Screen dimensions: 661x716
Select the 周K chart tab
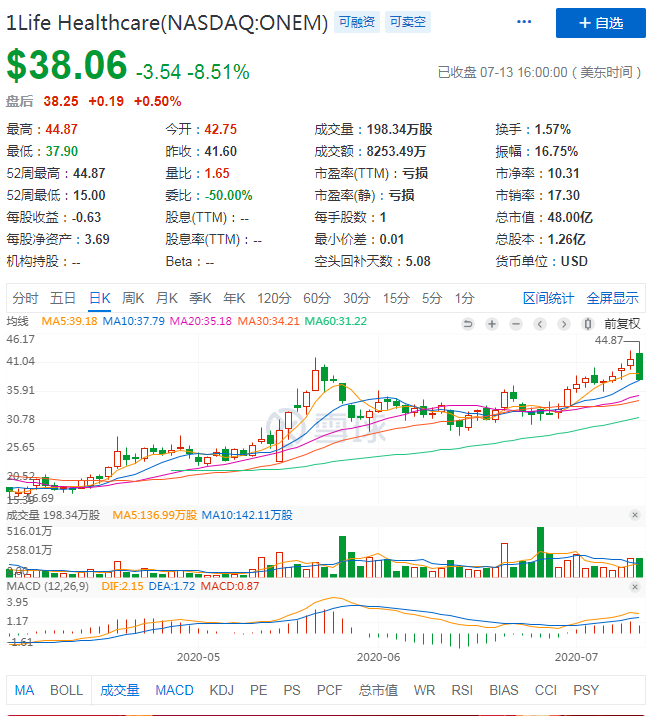click(x=133, y=298)
